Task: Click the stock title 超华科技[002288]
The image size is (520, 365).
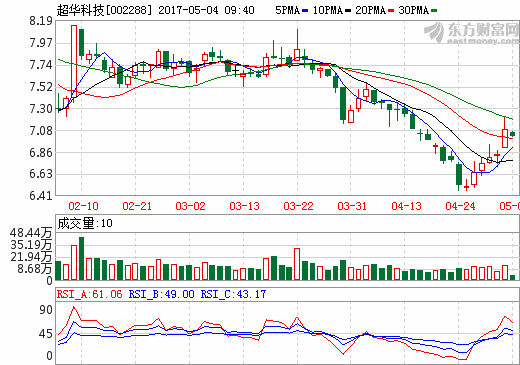Action: 104,10
